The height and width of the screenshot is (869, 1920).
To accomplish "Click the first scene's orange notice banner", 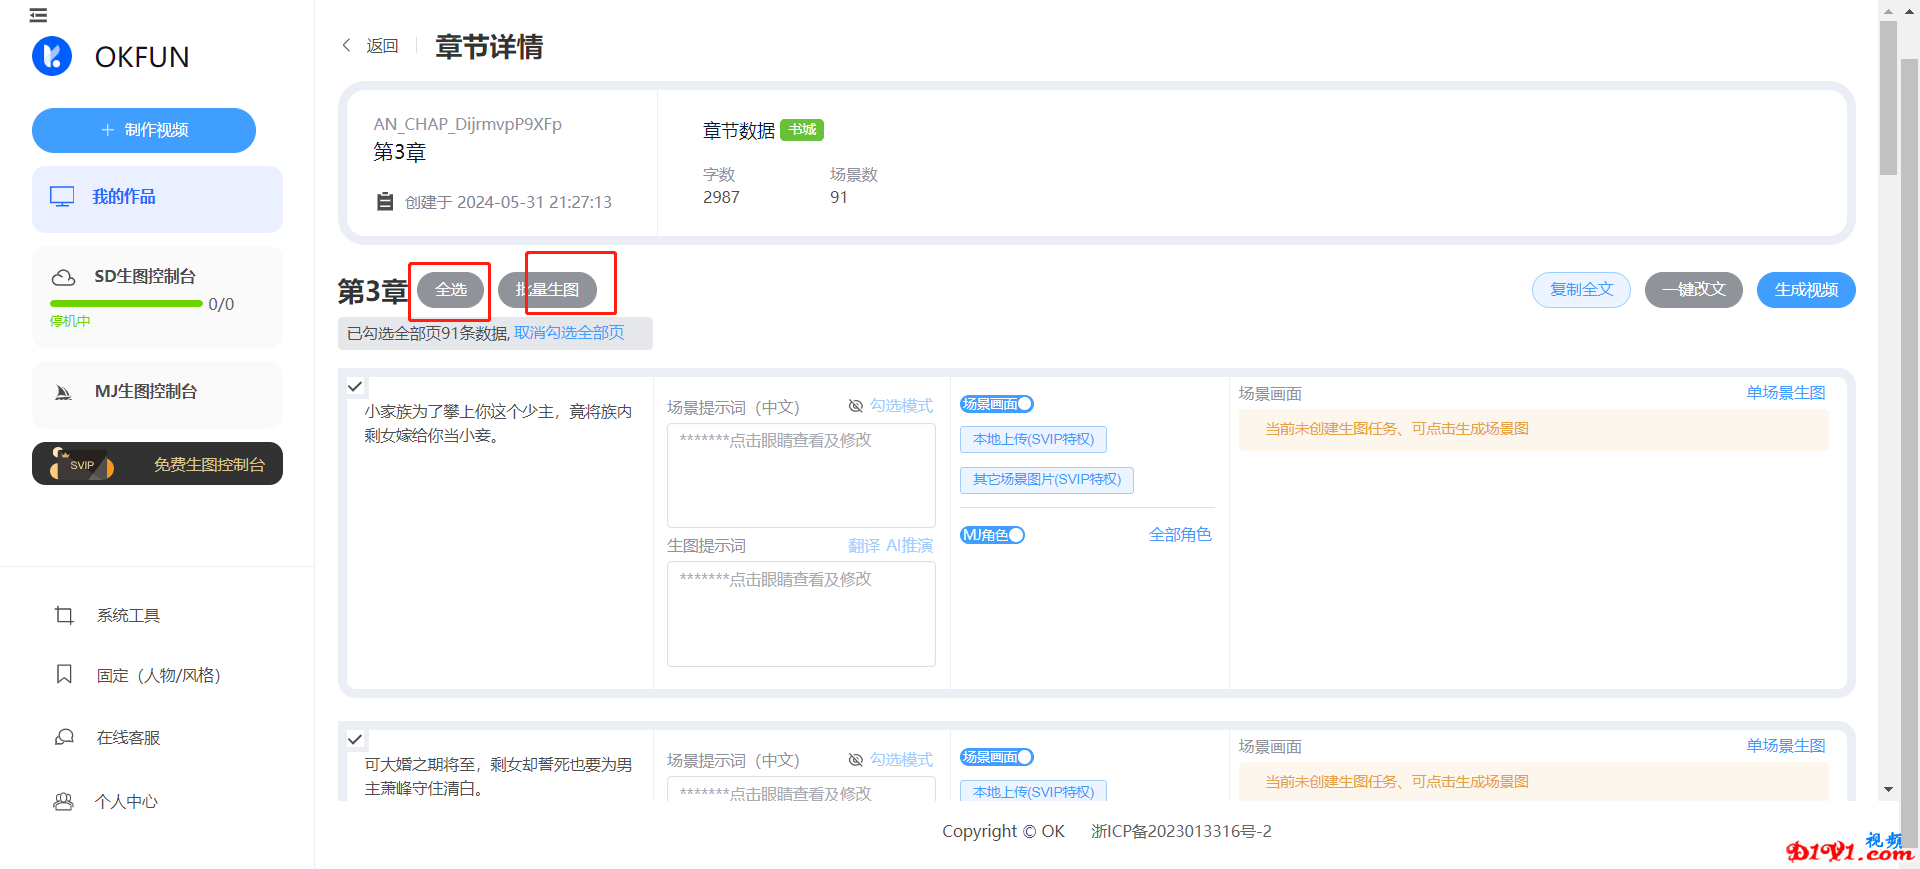I will click(1533, 429).
